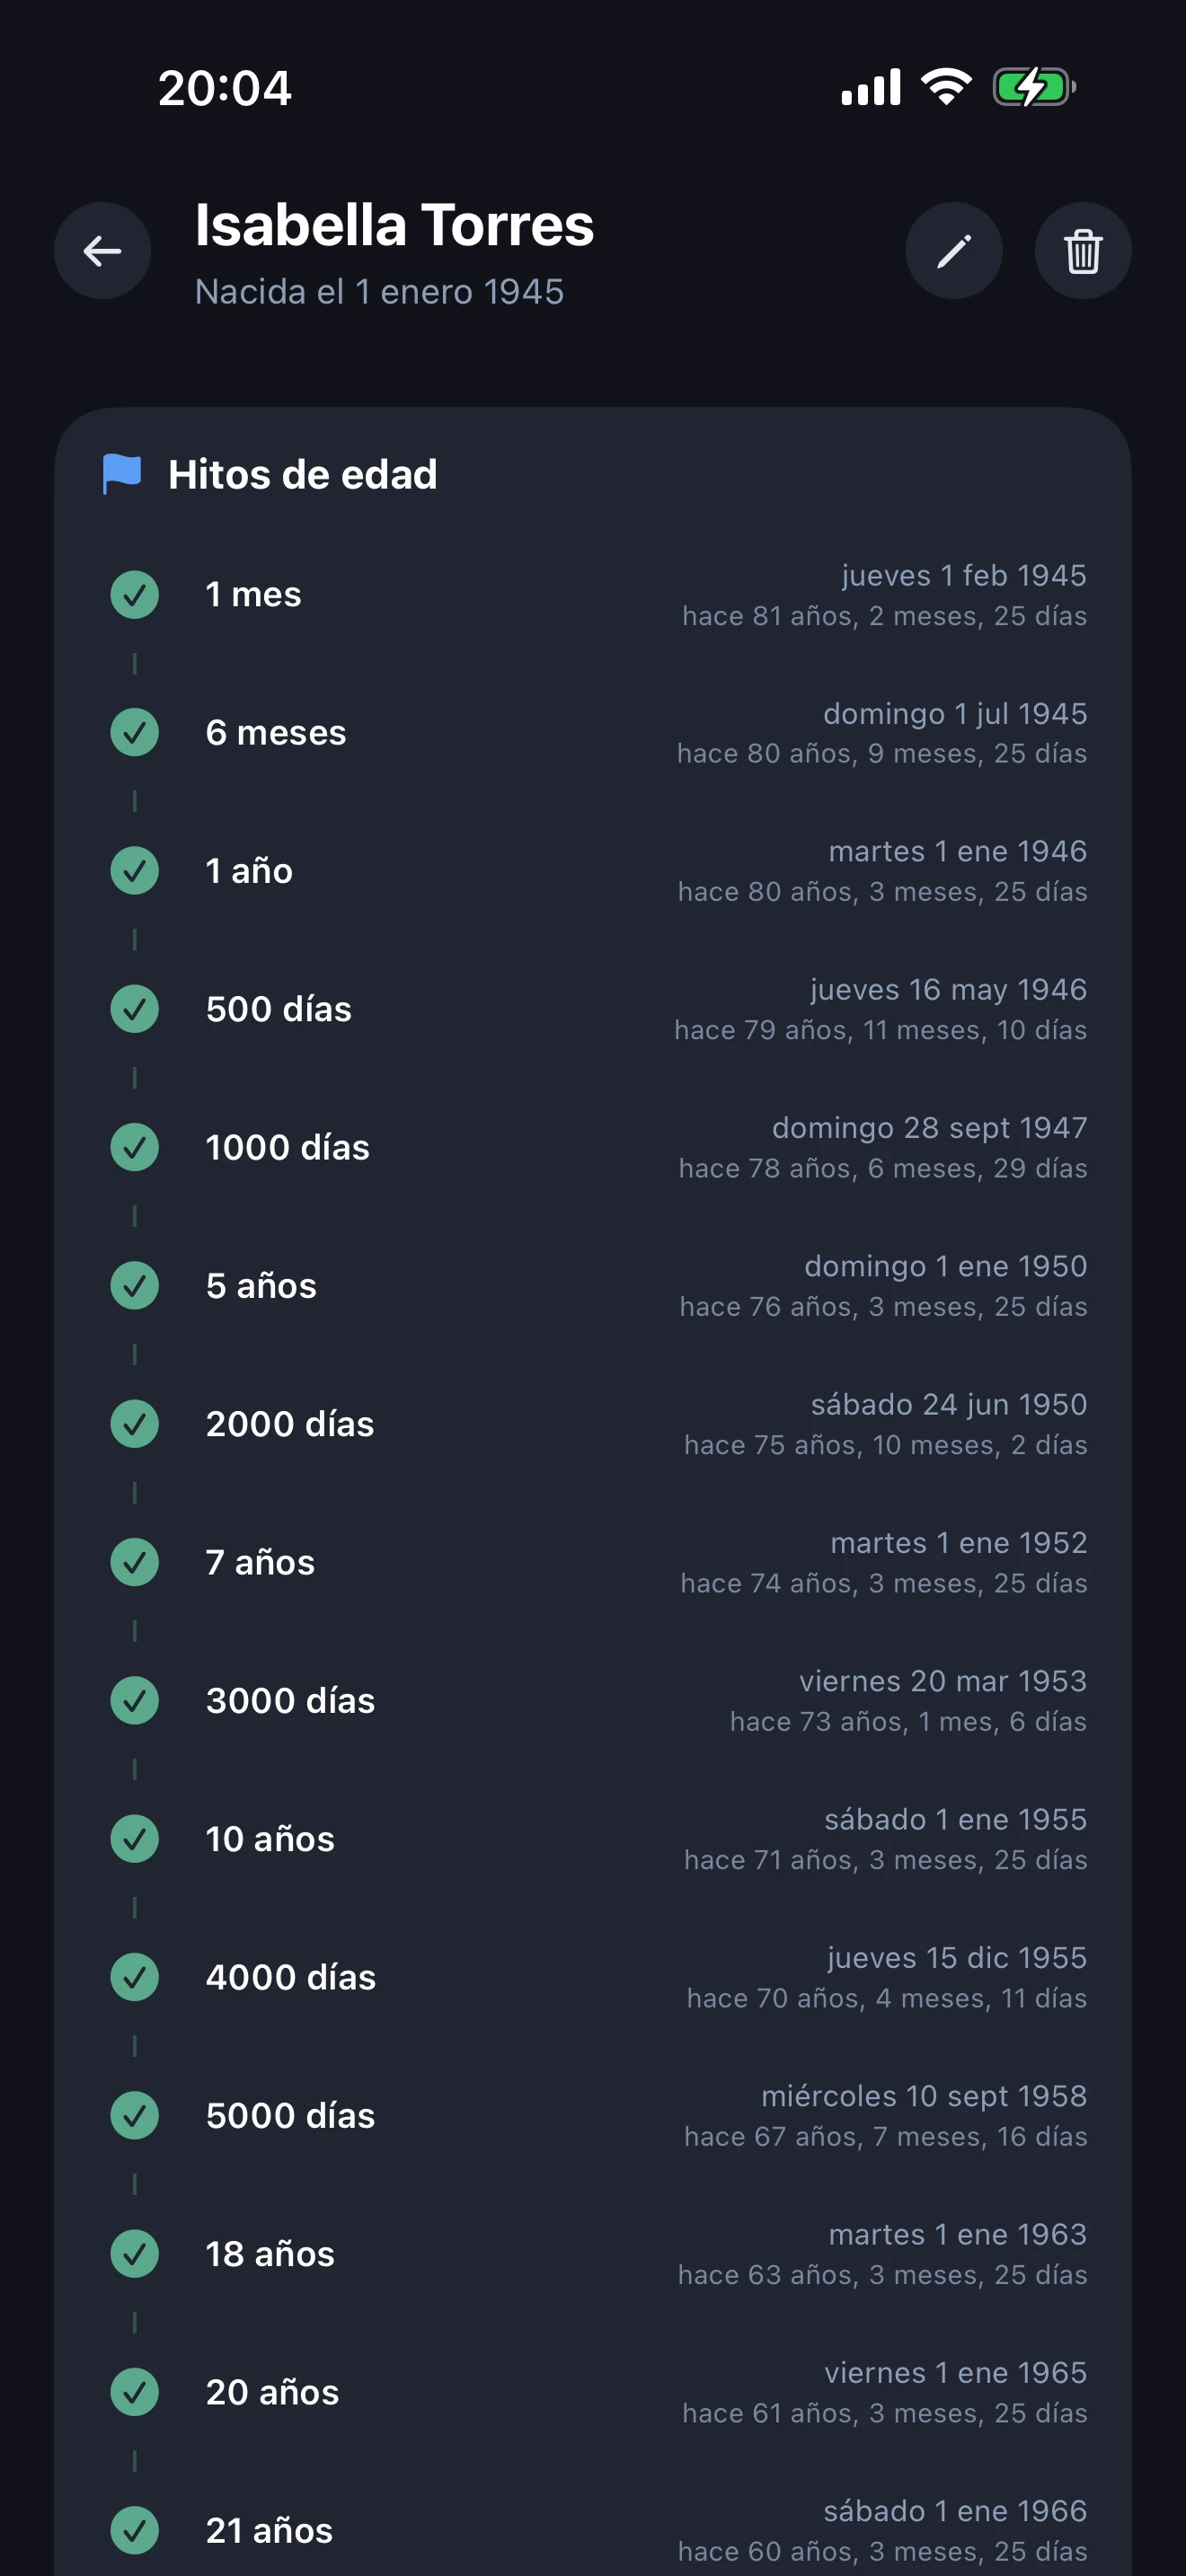The image size is (1186, 2576).
Task: Tap the date miércoles 10 sept 1958
Action: [923, 2096]
